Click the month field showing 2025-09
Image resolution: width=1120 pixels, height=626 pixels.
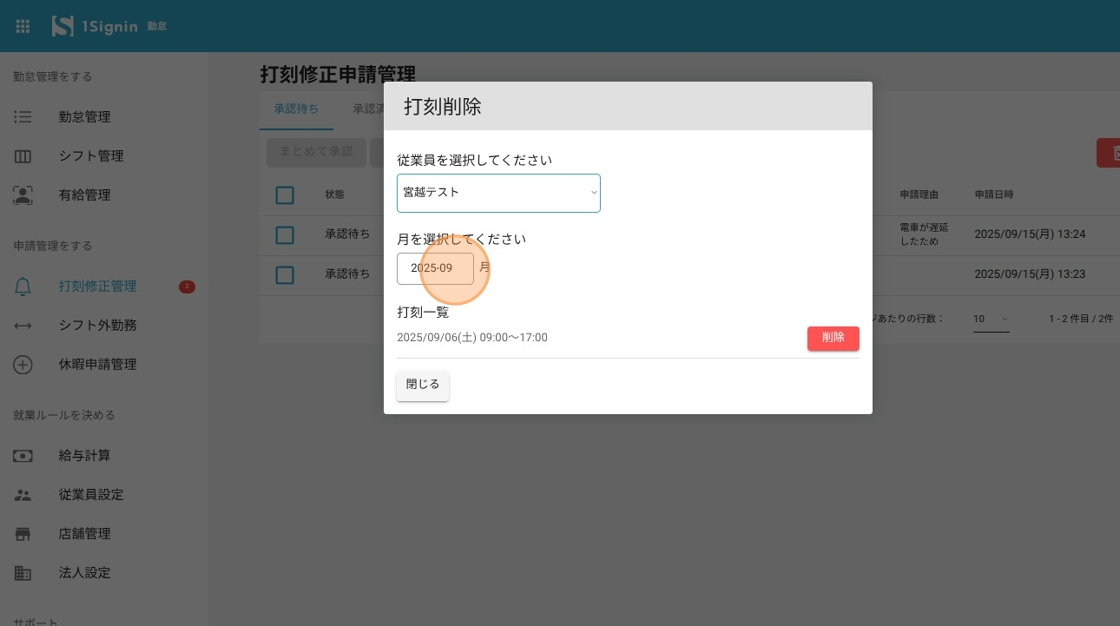pyautogui.click(x=435, y=269)
